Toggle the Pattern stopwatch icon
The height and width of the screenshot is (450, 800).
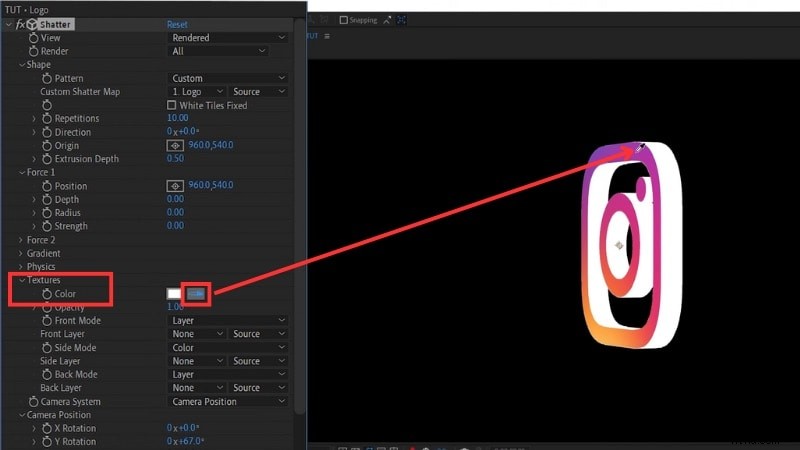(47, 78)
